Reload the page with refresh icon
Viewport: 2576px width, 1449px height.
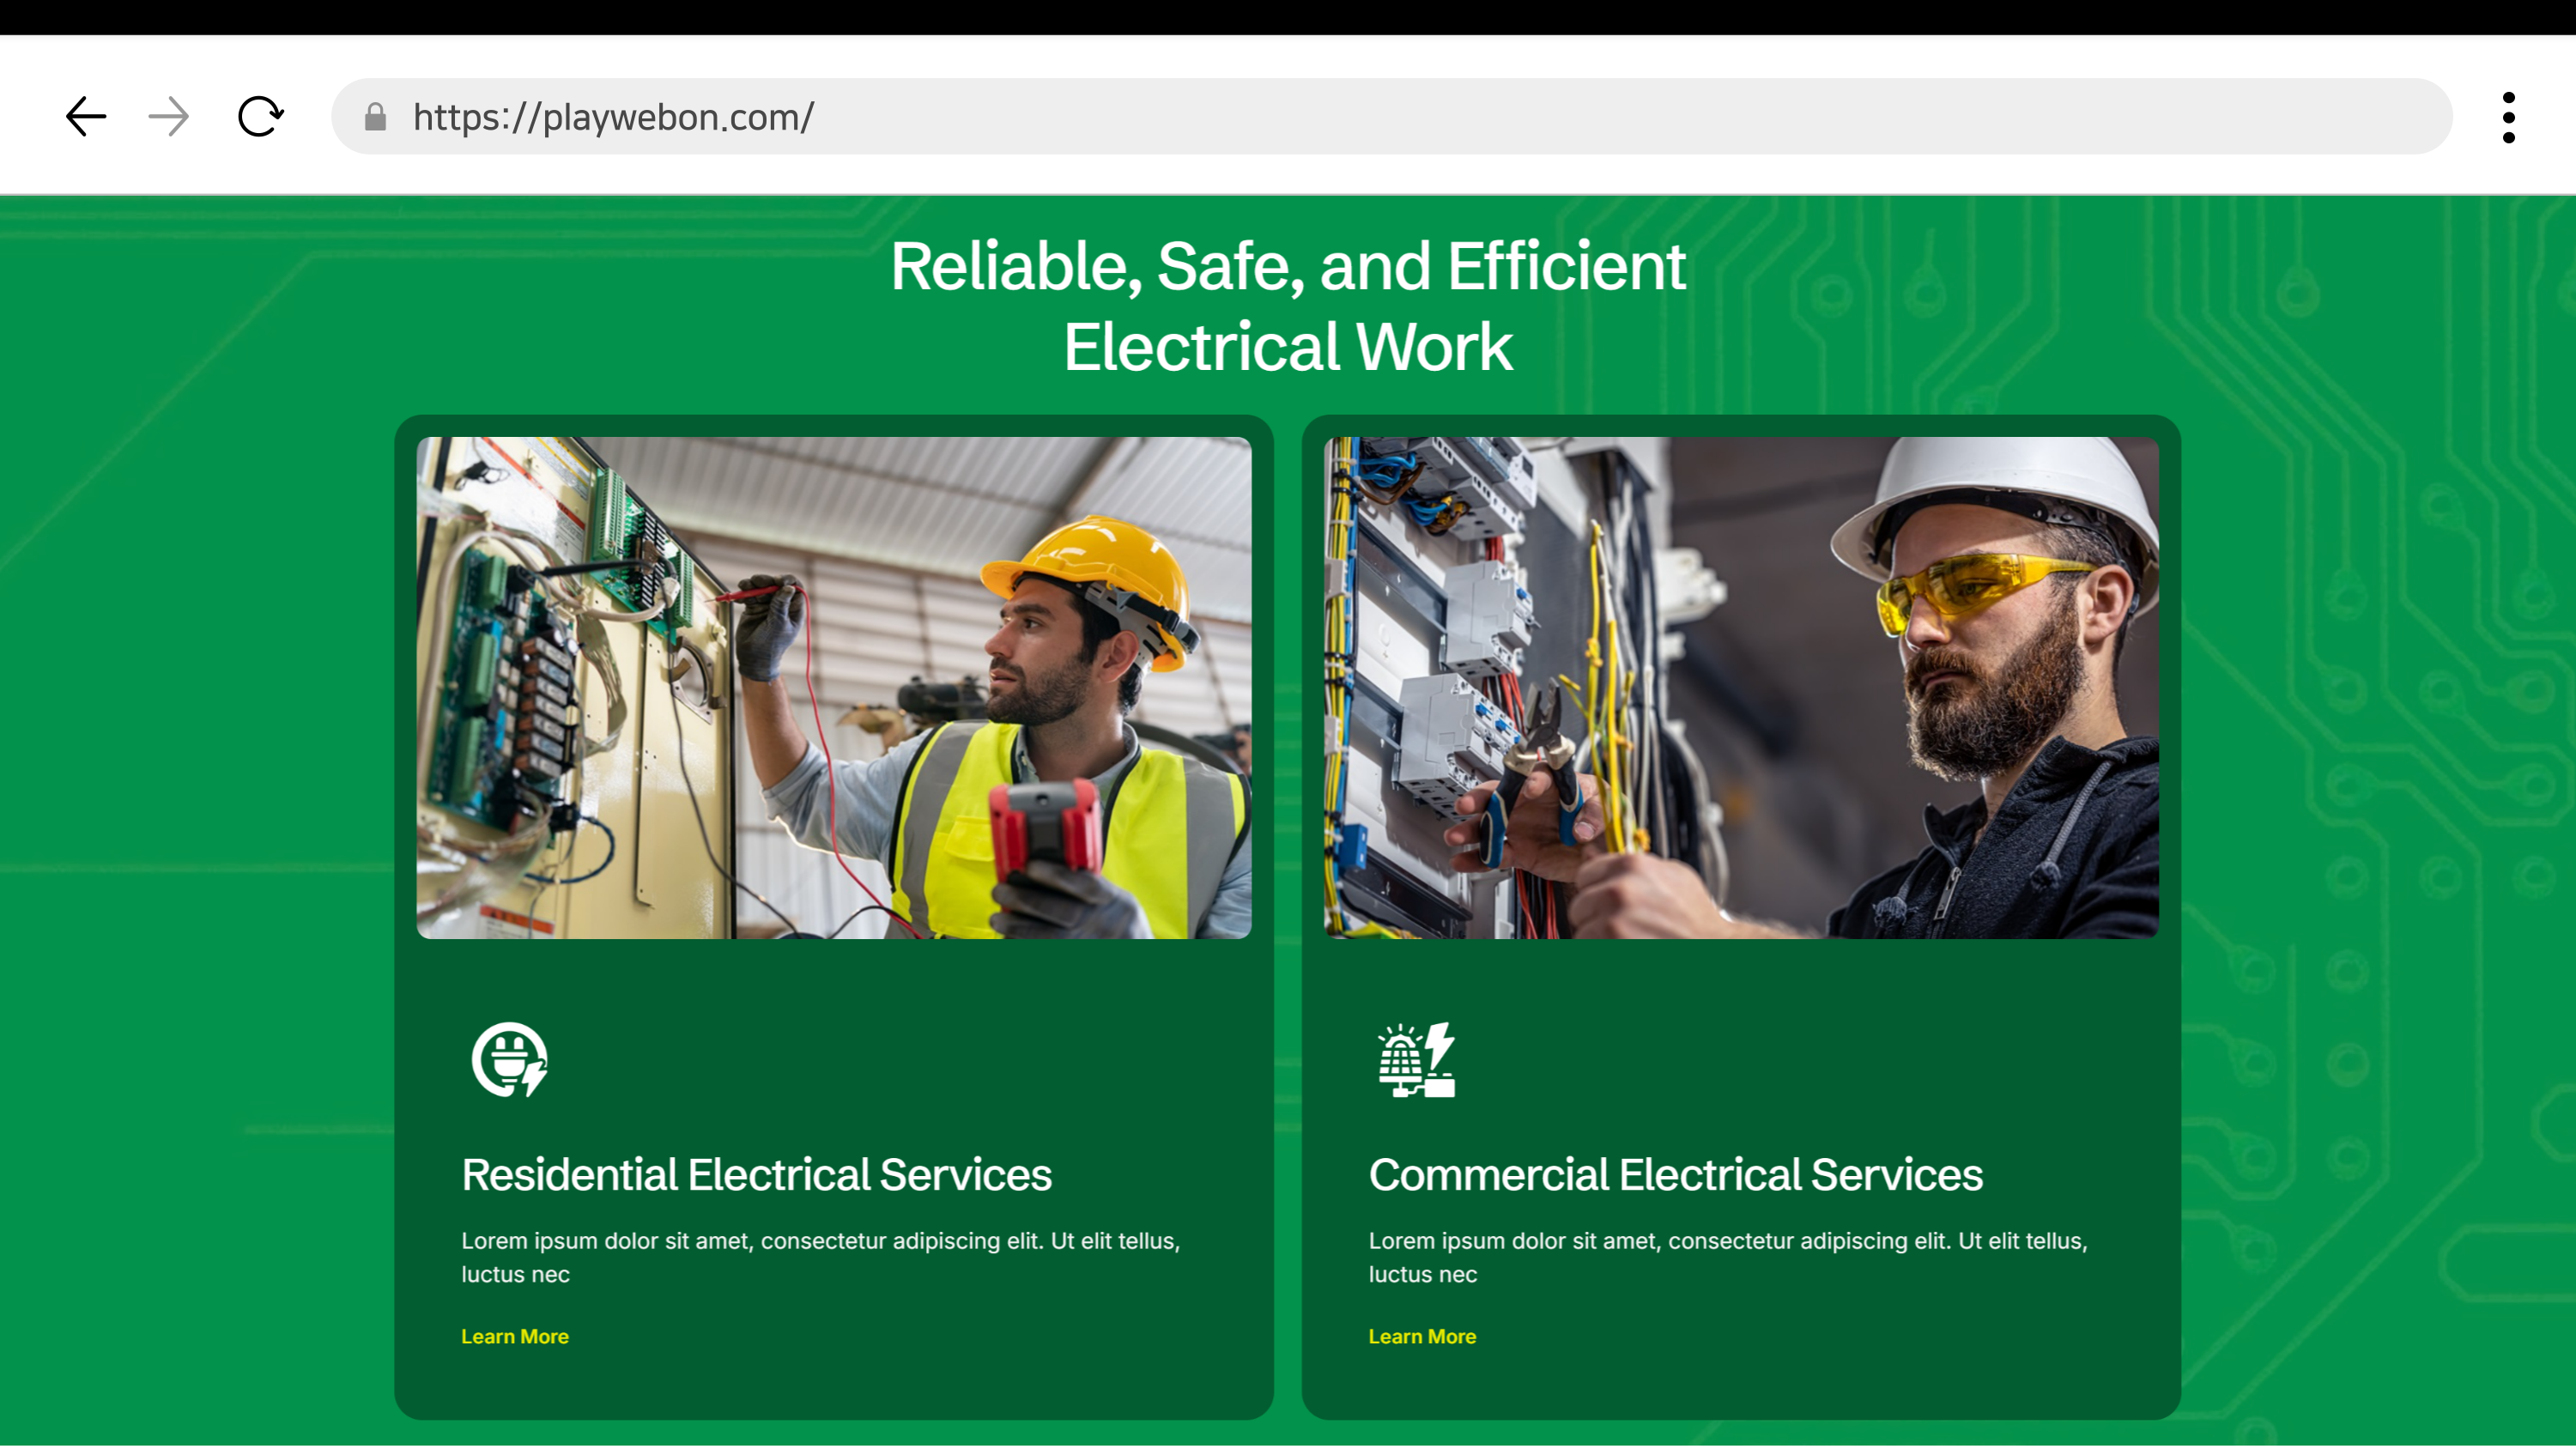coord(260,117)
